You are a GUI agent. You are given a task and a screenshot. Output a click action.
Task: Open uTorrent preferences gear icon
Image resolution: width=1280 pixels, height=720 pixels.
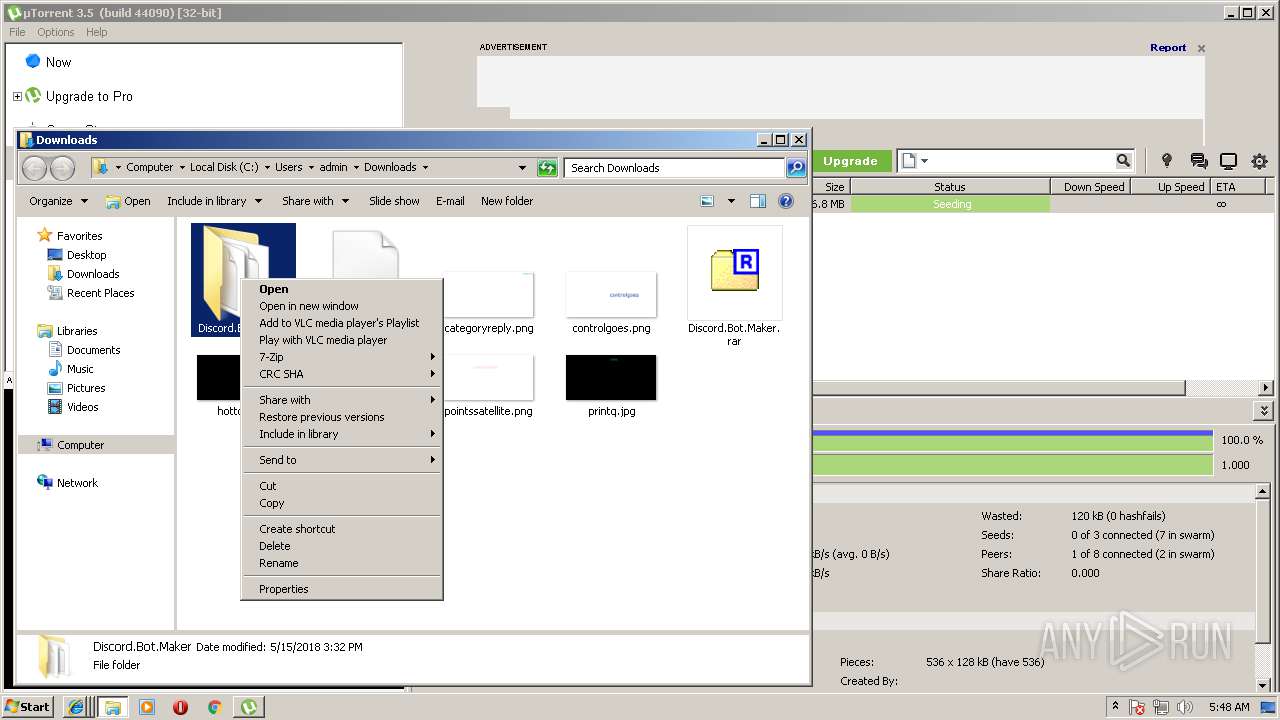coord(1259,161)
